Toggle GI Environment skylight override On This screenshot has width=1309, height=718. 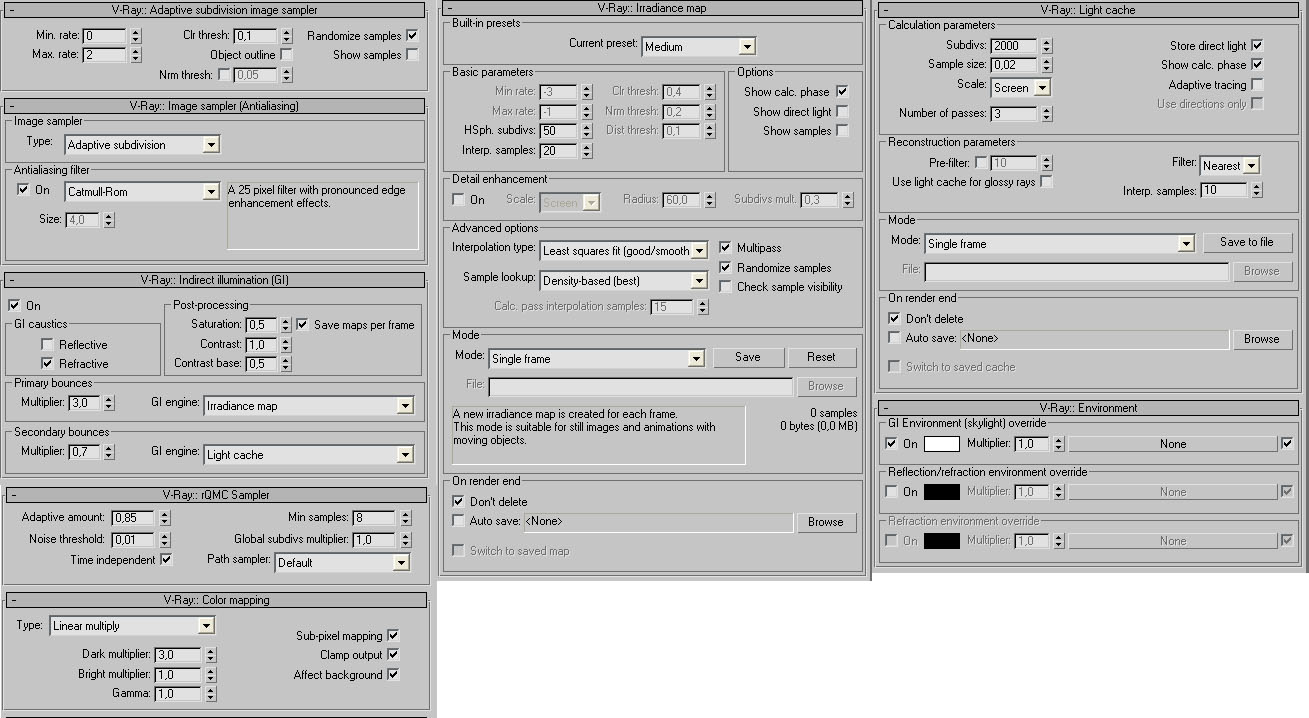click(x=892, y=444)
